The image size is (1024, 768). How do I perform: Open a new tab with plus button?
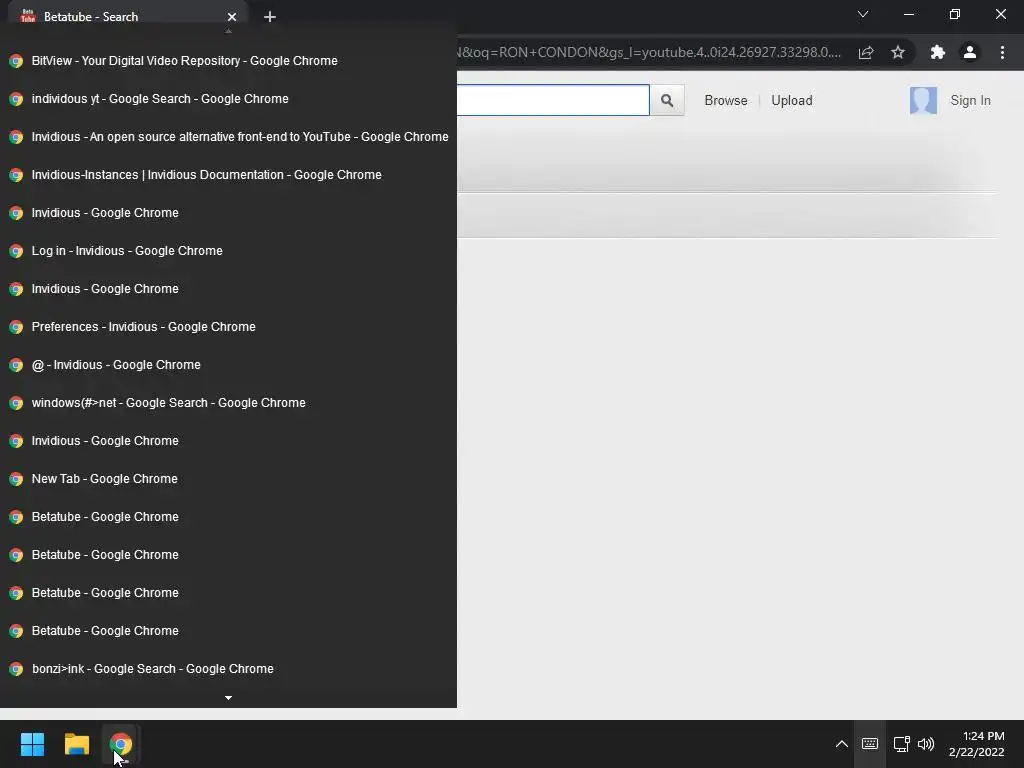point(270,17)
